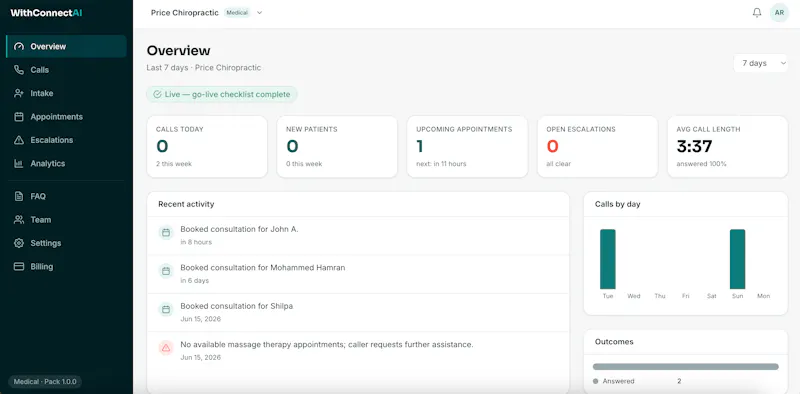800x394 pixels.
Task: Open the AR user avatar menu
Action: (x=779, y=13)
